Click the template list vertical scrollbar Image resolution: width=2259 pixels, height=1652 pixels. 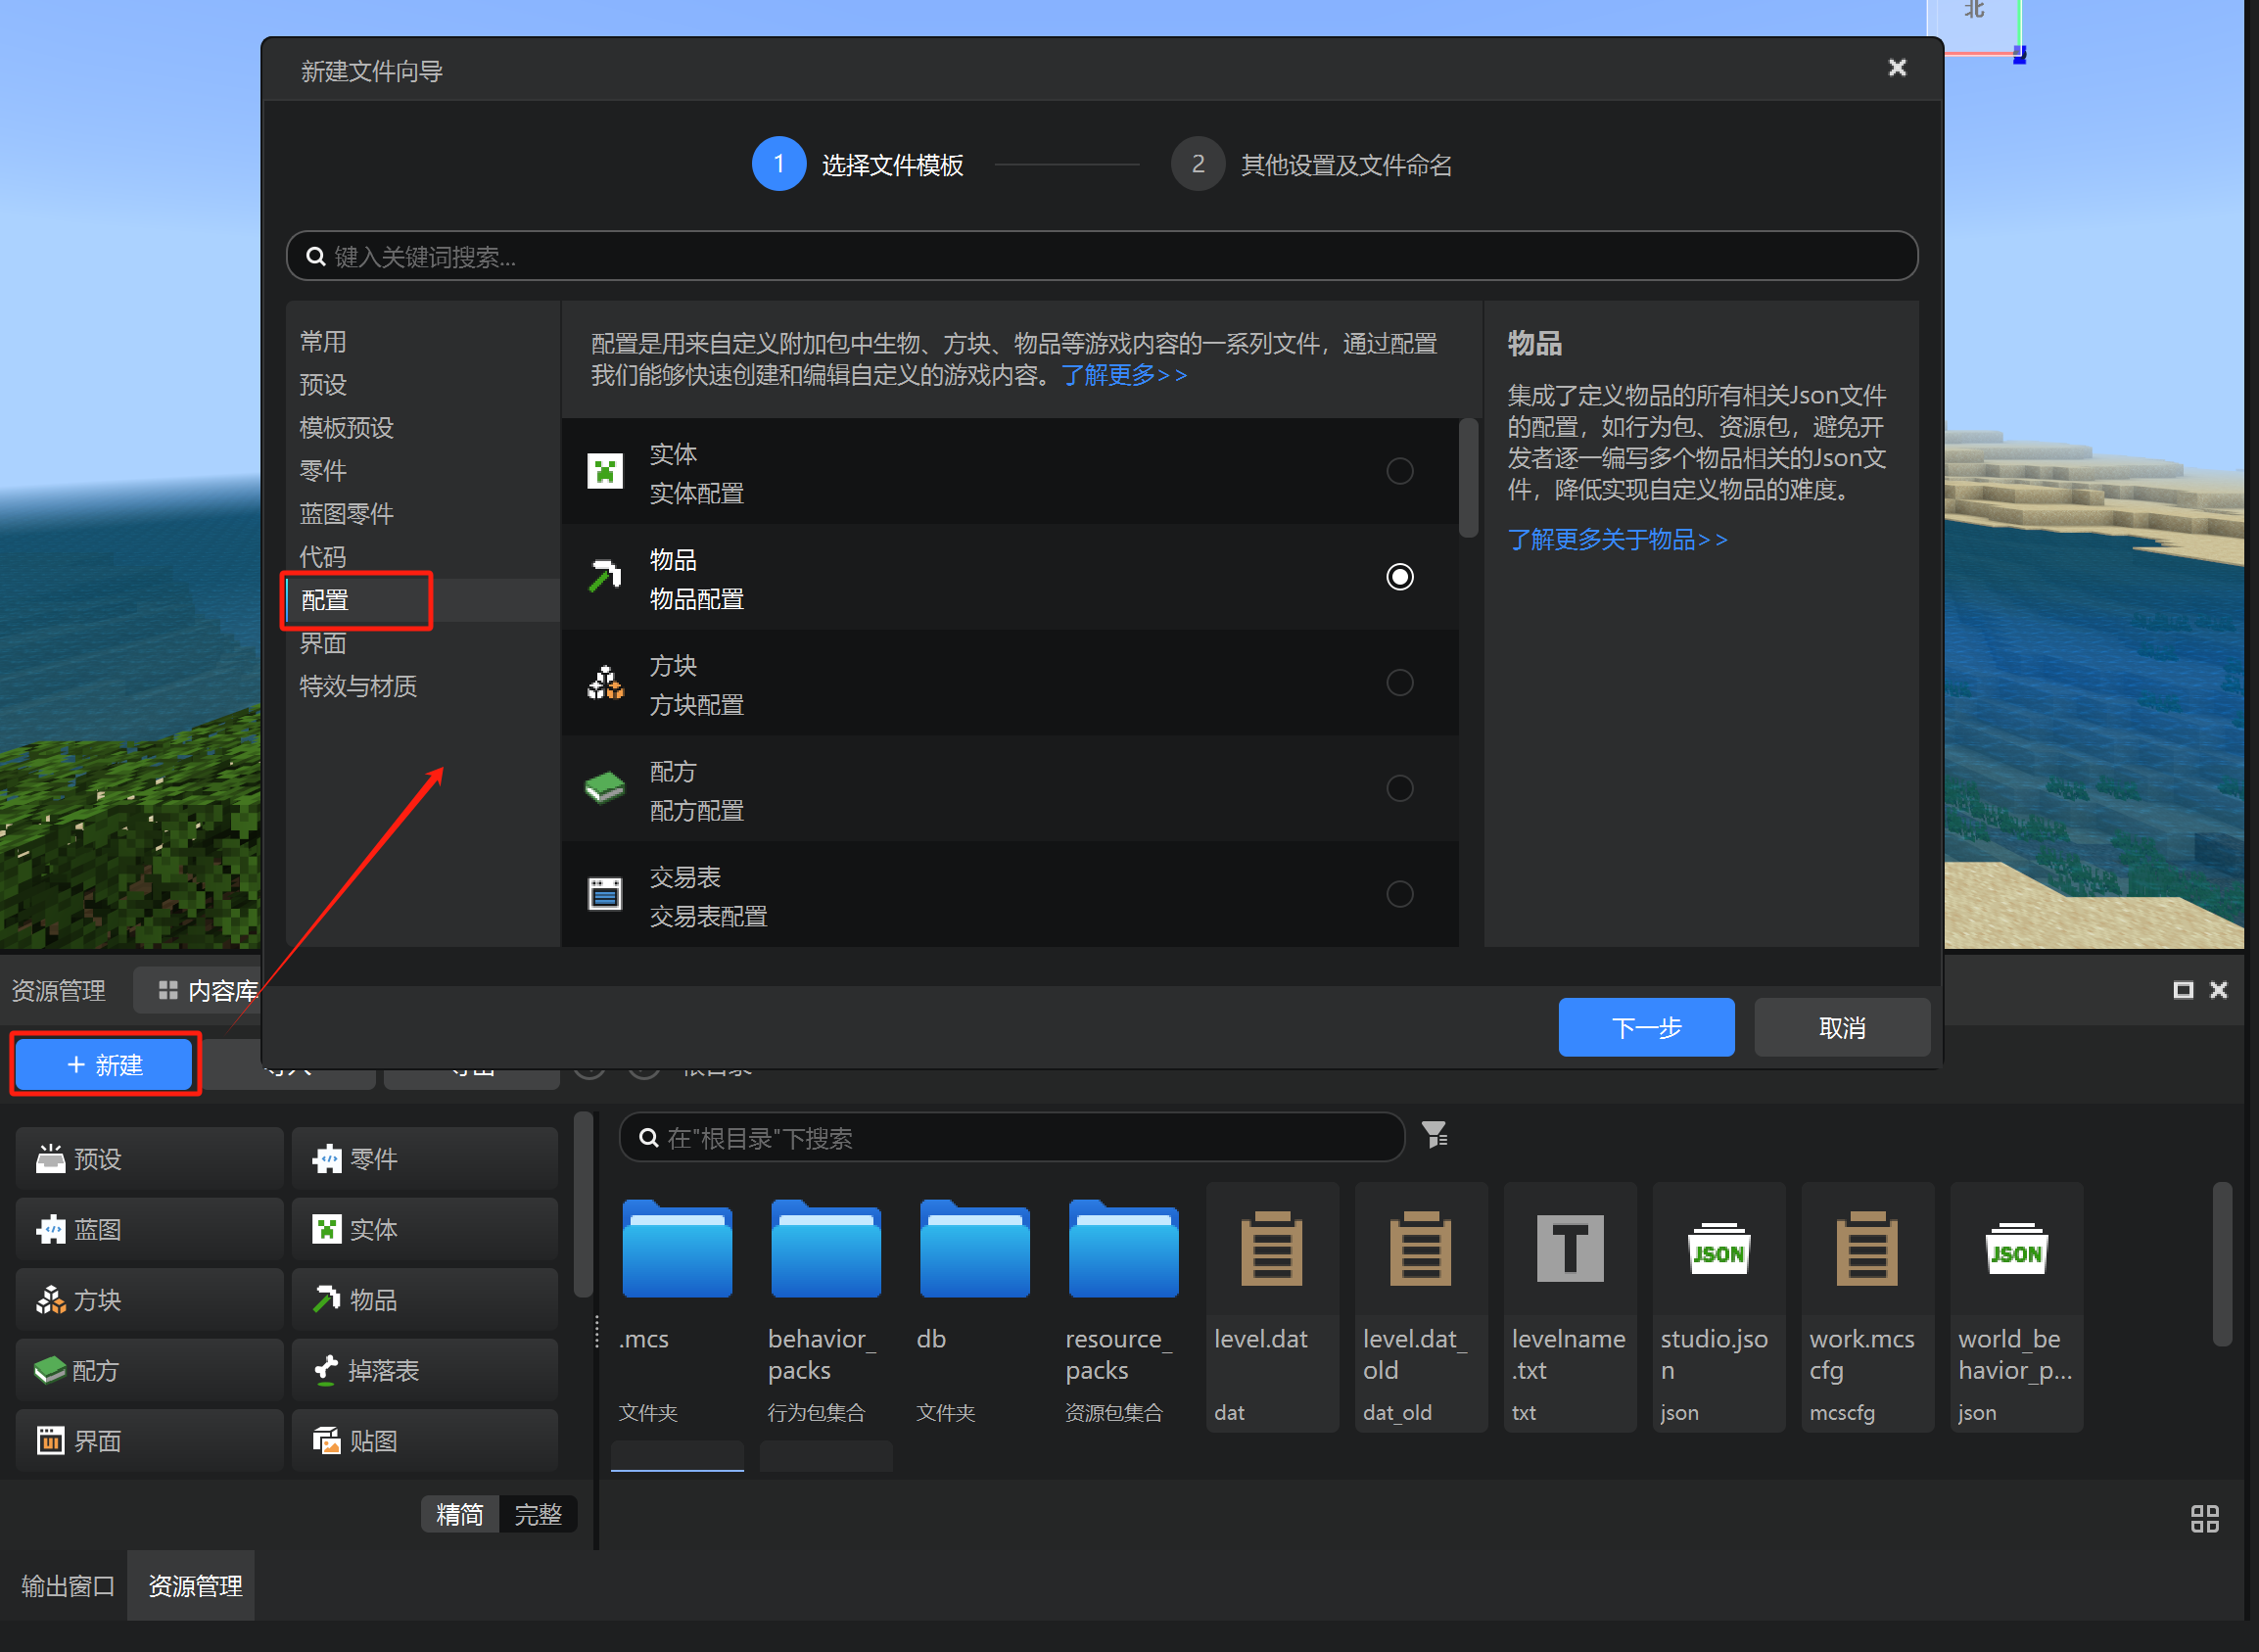pos(1468,478)
